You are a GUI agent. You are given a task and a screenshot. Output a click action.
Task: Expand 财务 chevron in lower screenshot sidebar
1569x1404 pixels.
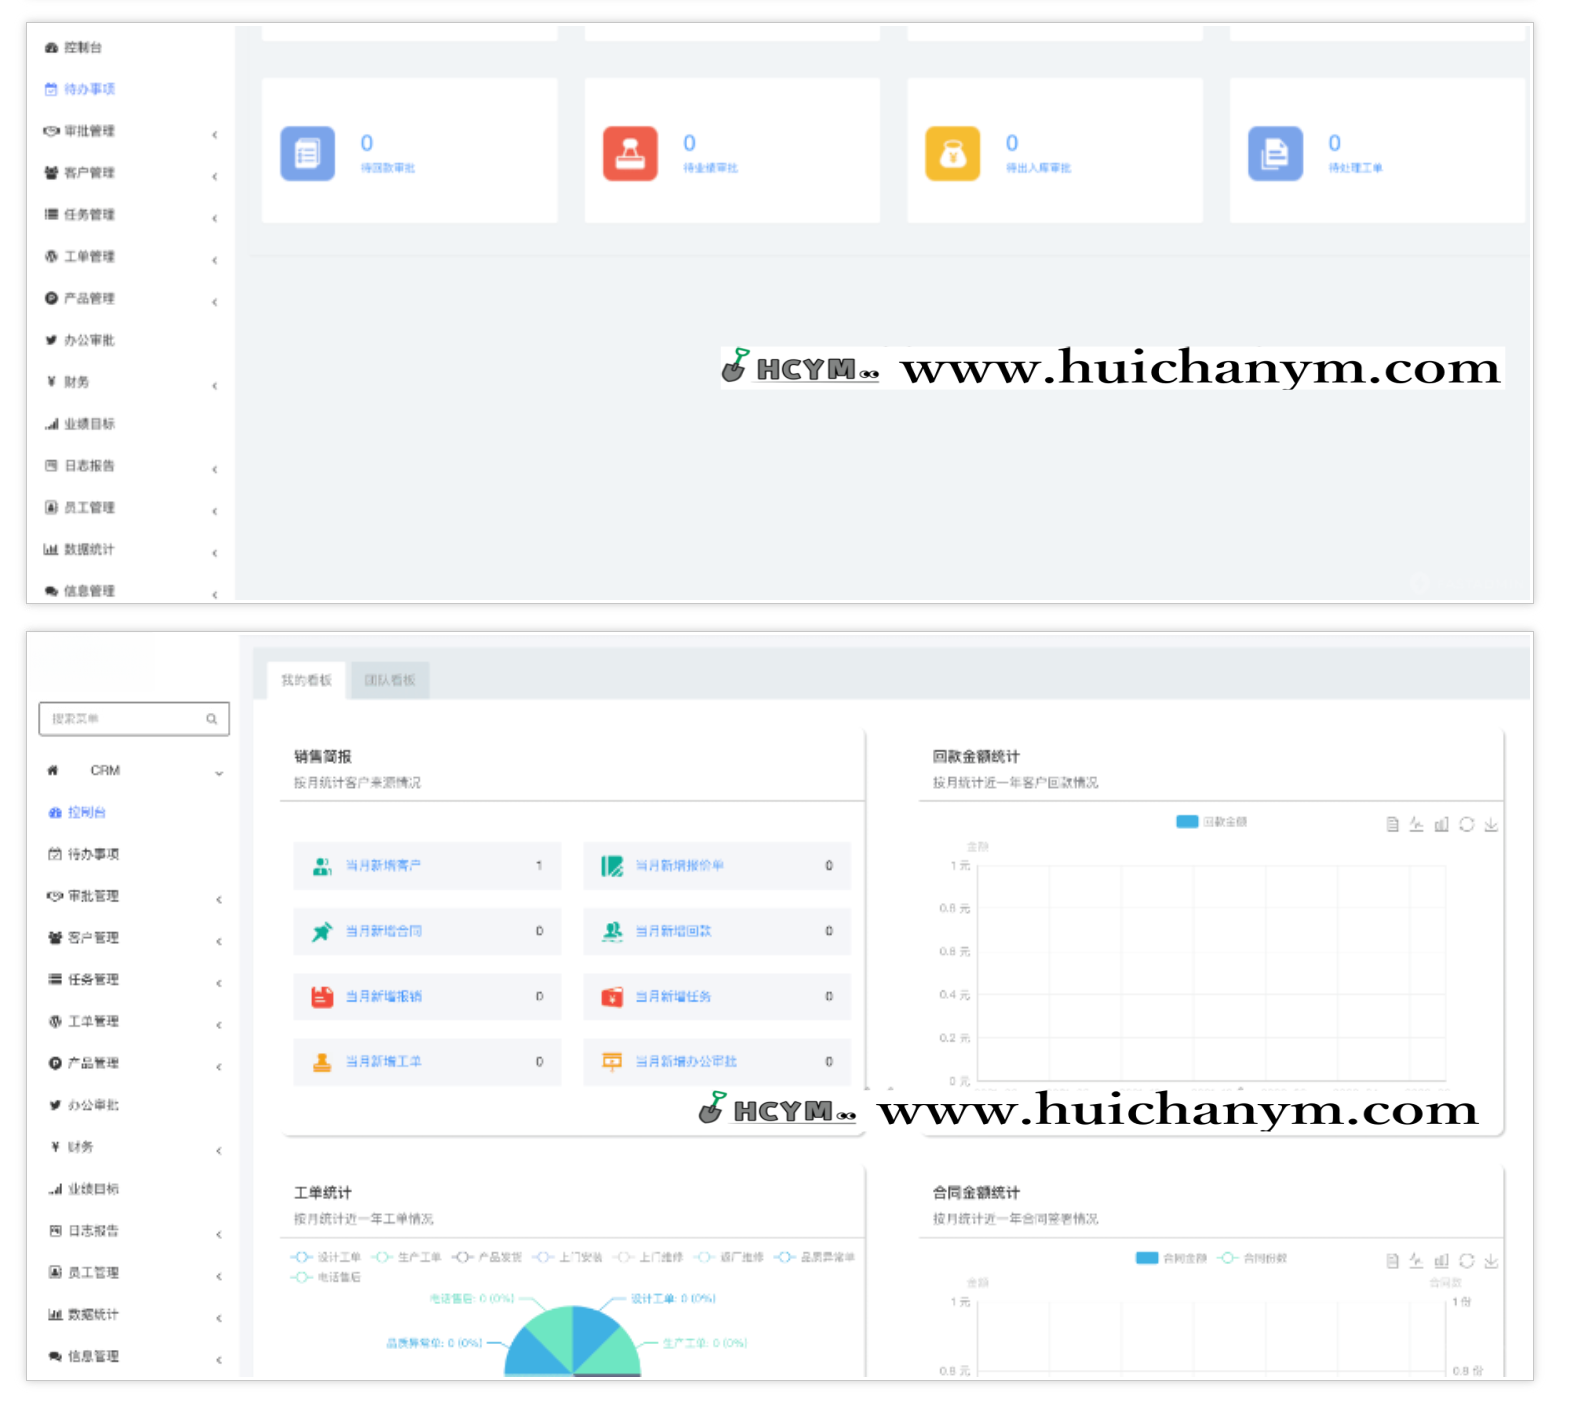coord(219,1151)
